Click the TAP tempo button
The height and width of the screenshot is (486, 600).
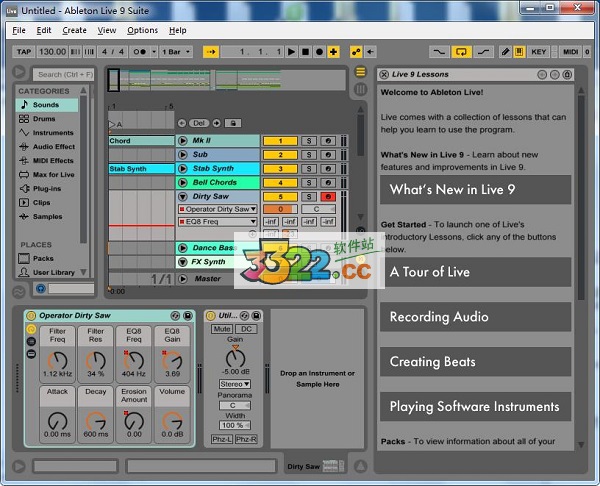tap(25, 51)
